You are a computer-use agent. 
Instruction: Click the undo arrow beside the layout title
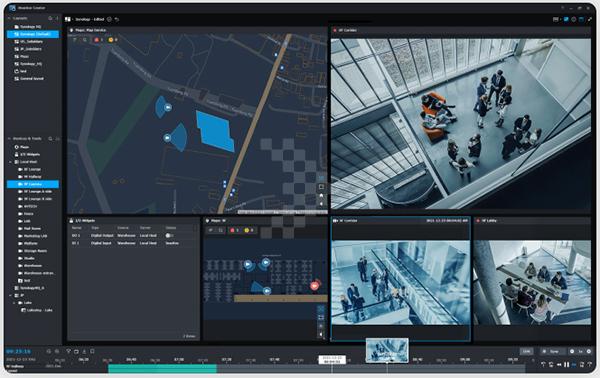(117, 19)
